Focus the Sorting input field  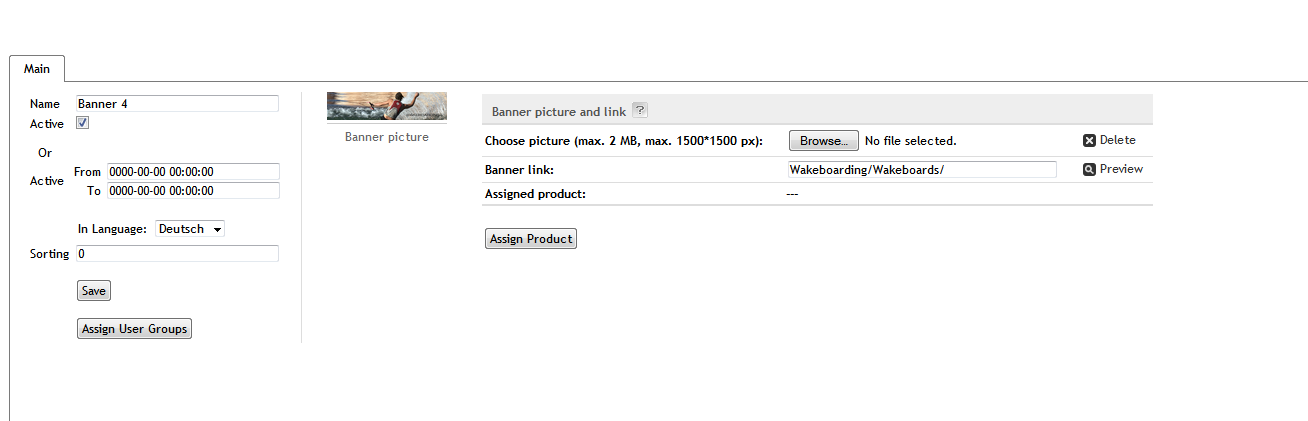coord(177,254)
